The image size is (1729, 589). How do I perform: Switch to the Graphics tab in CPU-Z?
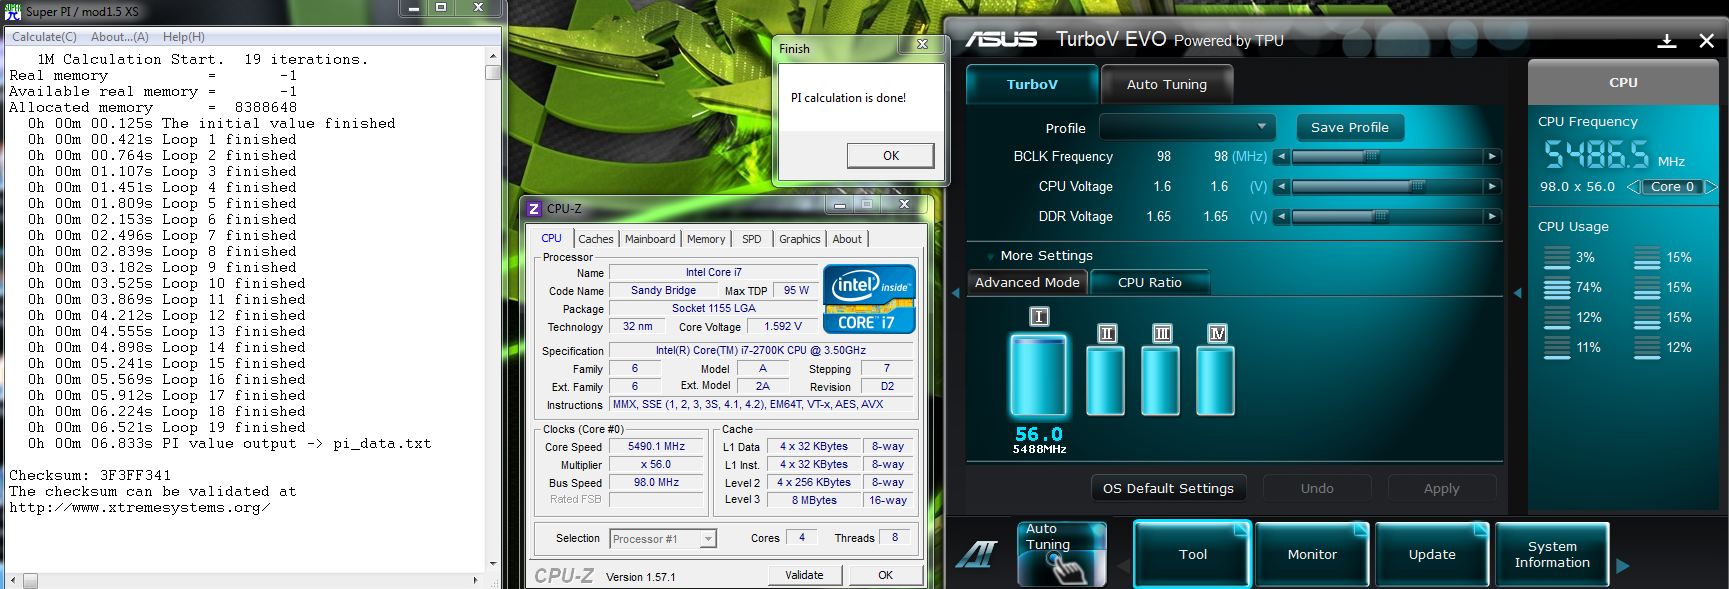800,239
